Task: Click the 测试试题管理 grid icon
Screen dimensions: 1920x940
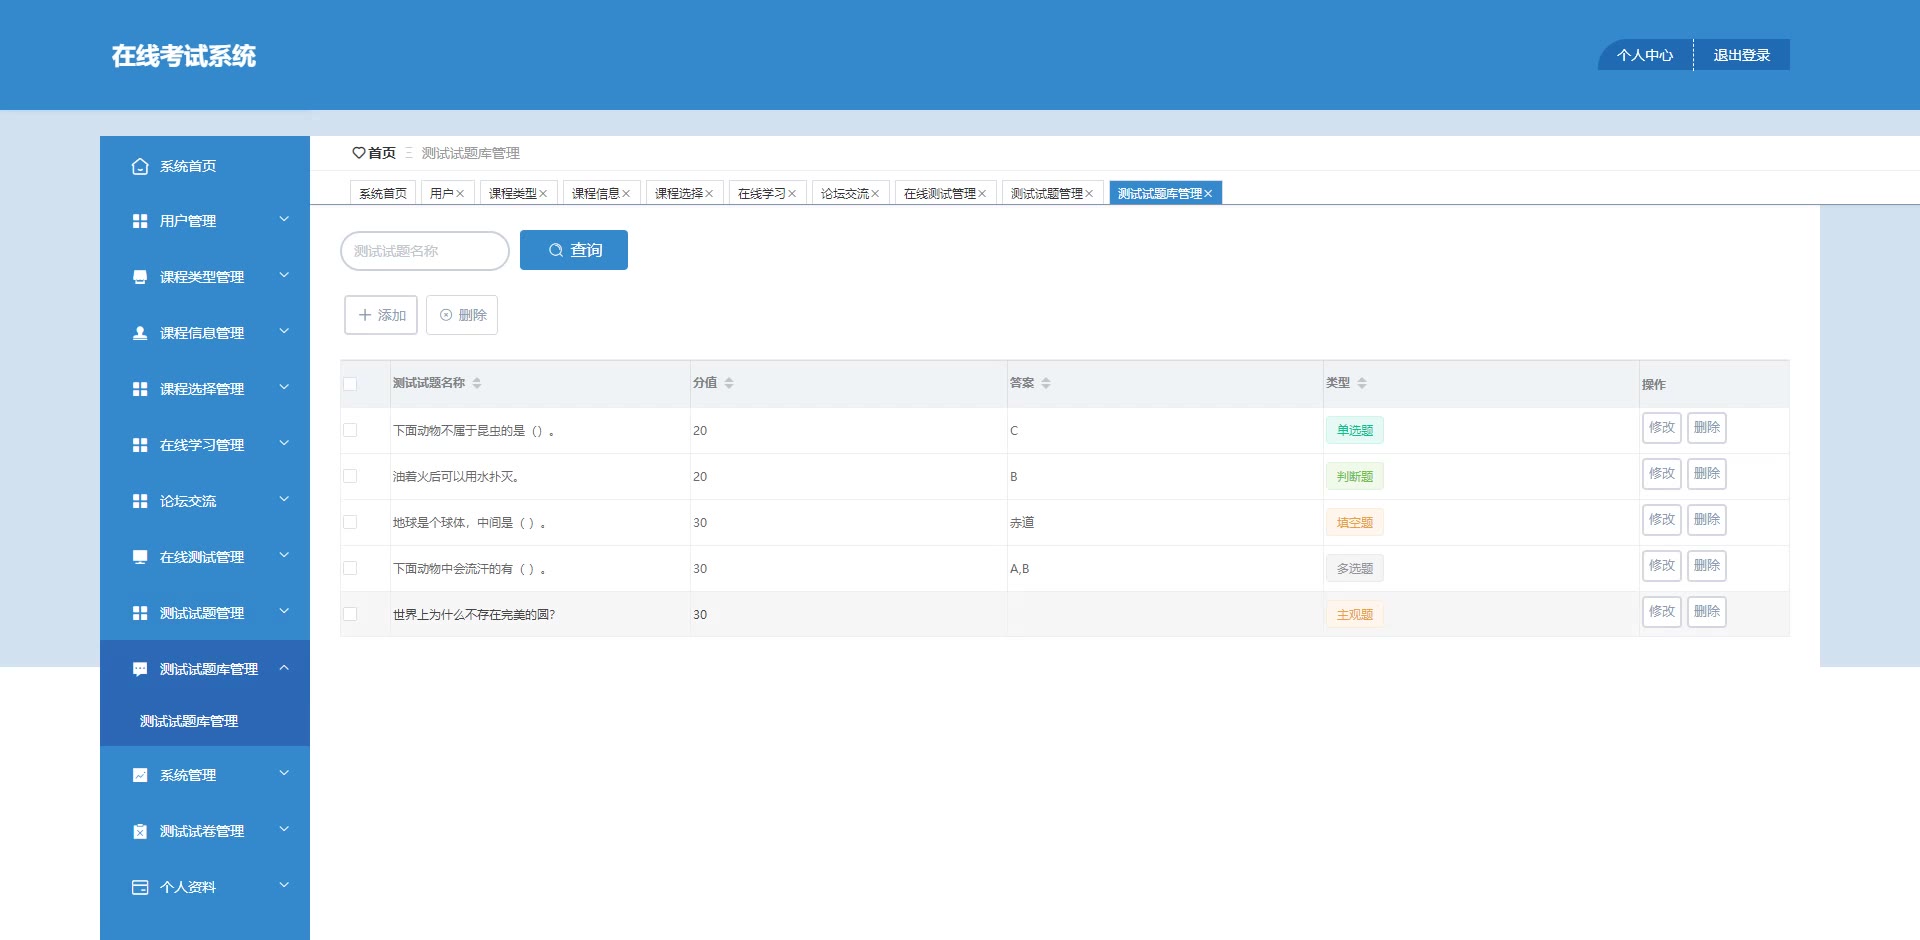Action: coord(140,613)
